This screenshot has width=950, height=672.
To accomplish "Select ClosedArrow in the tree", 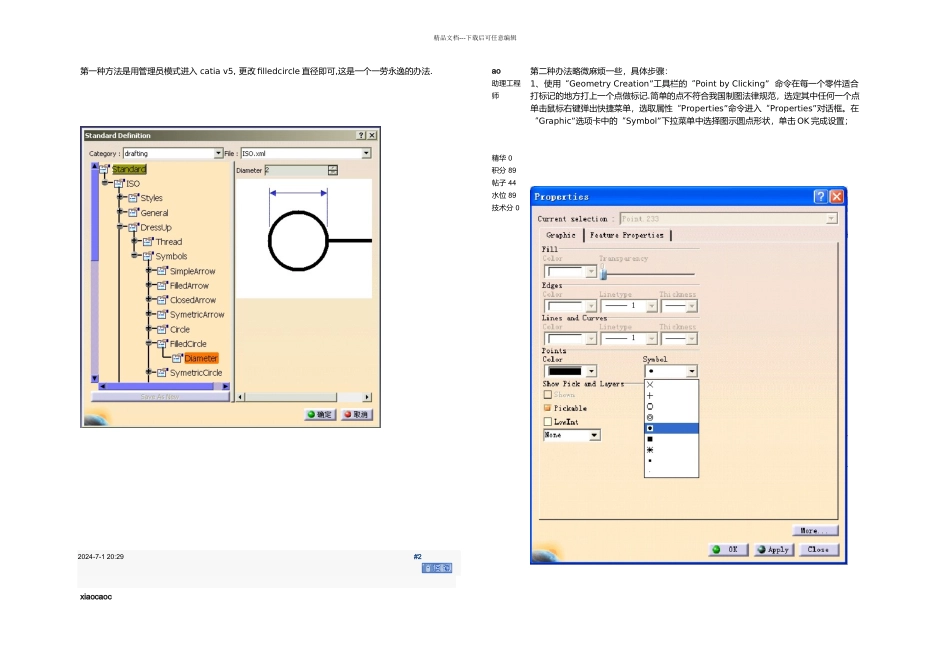I will 193,300.
